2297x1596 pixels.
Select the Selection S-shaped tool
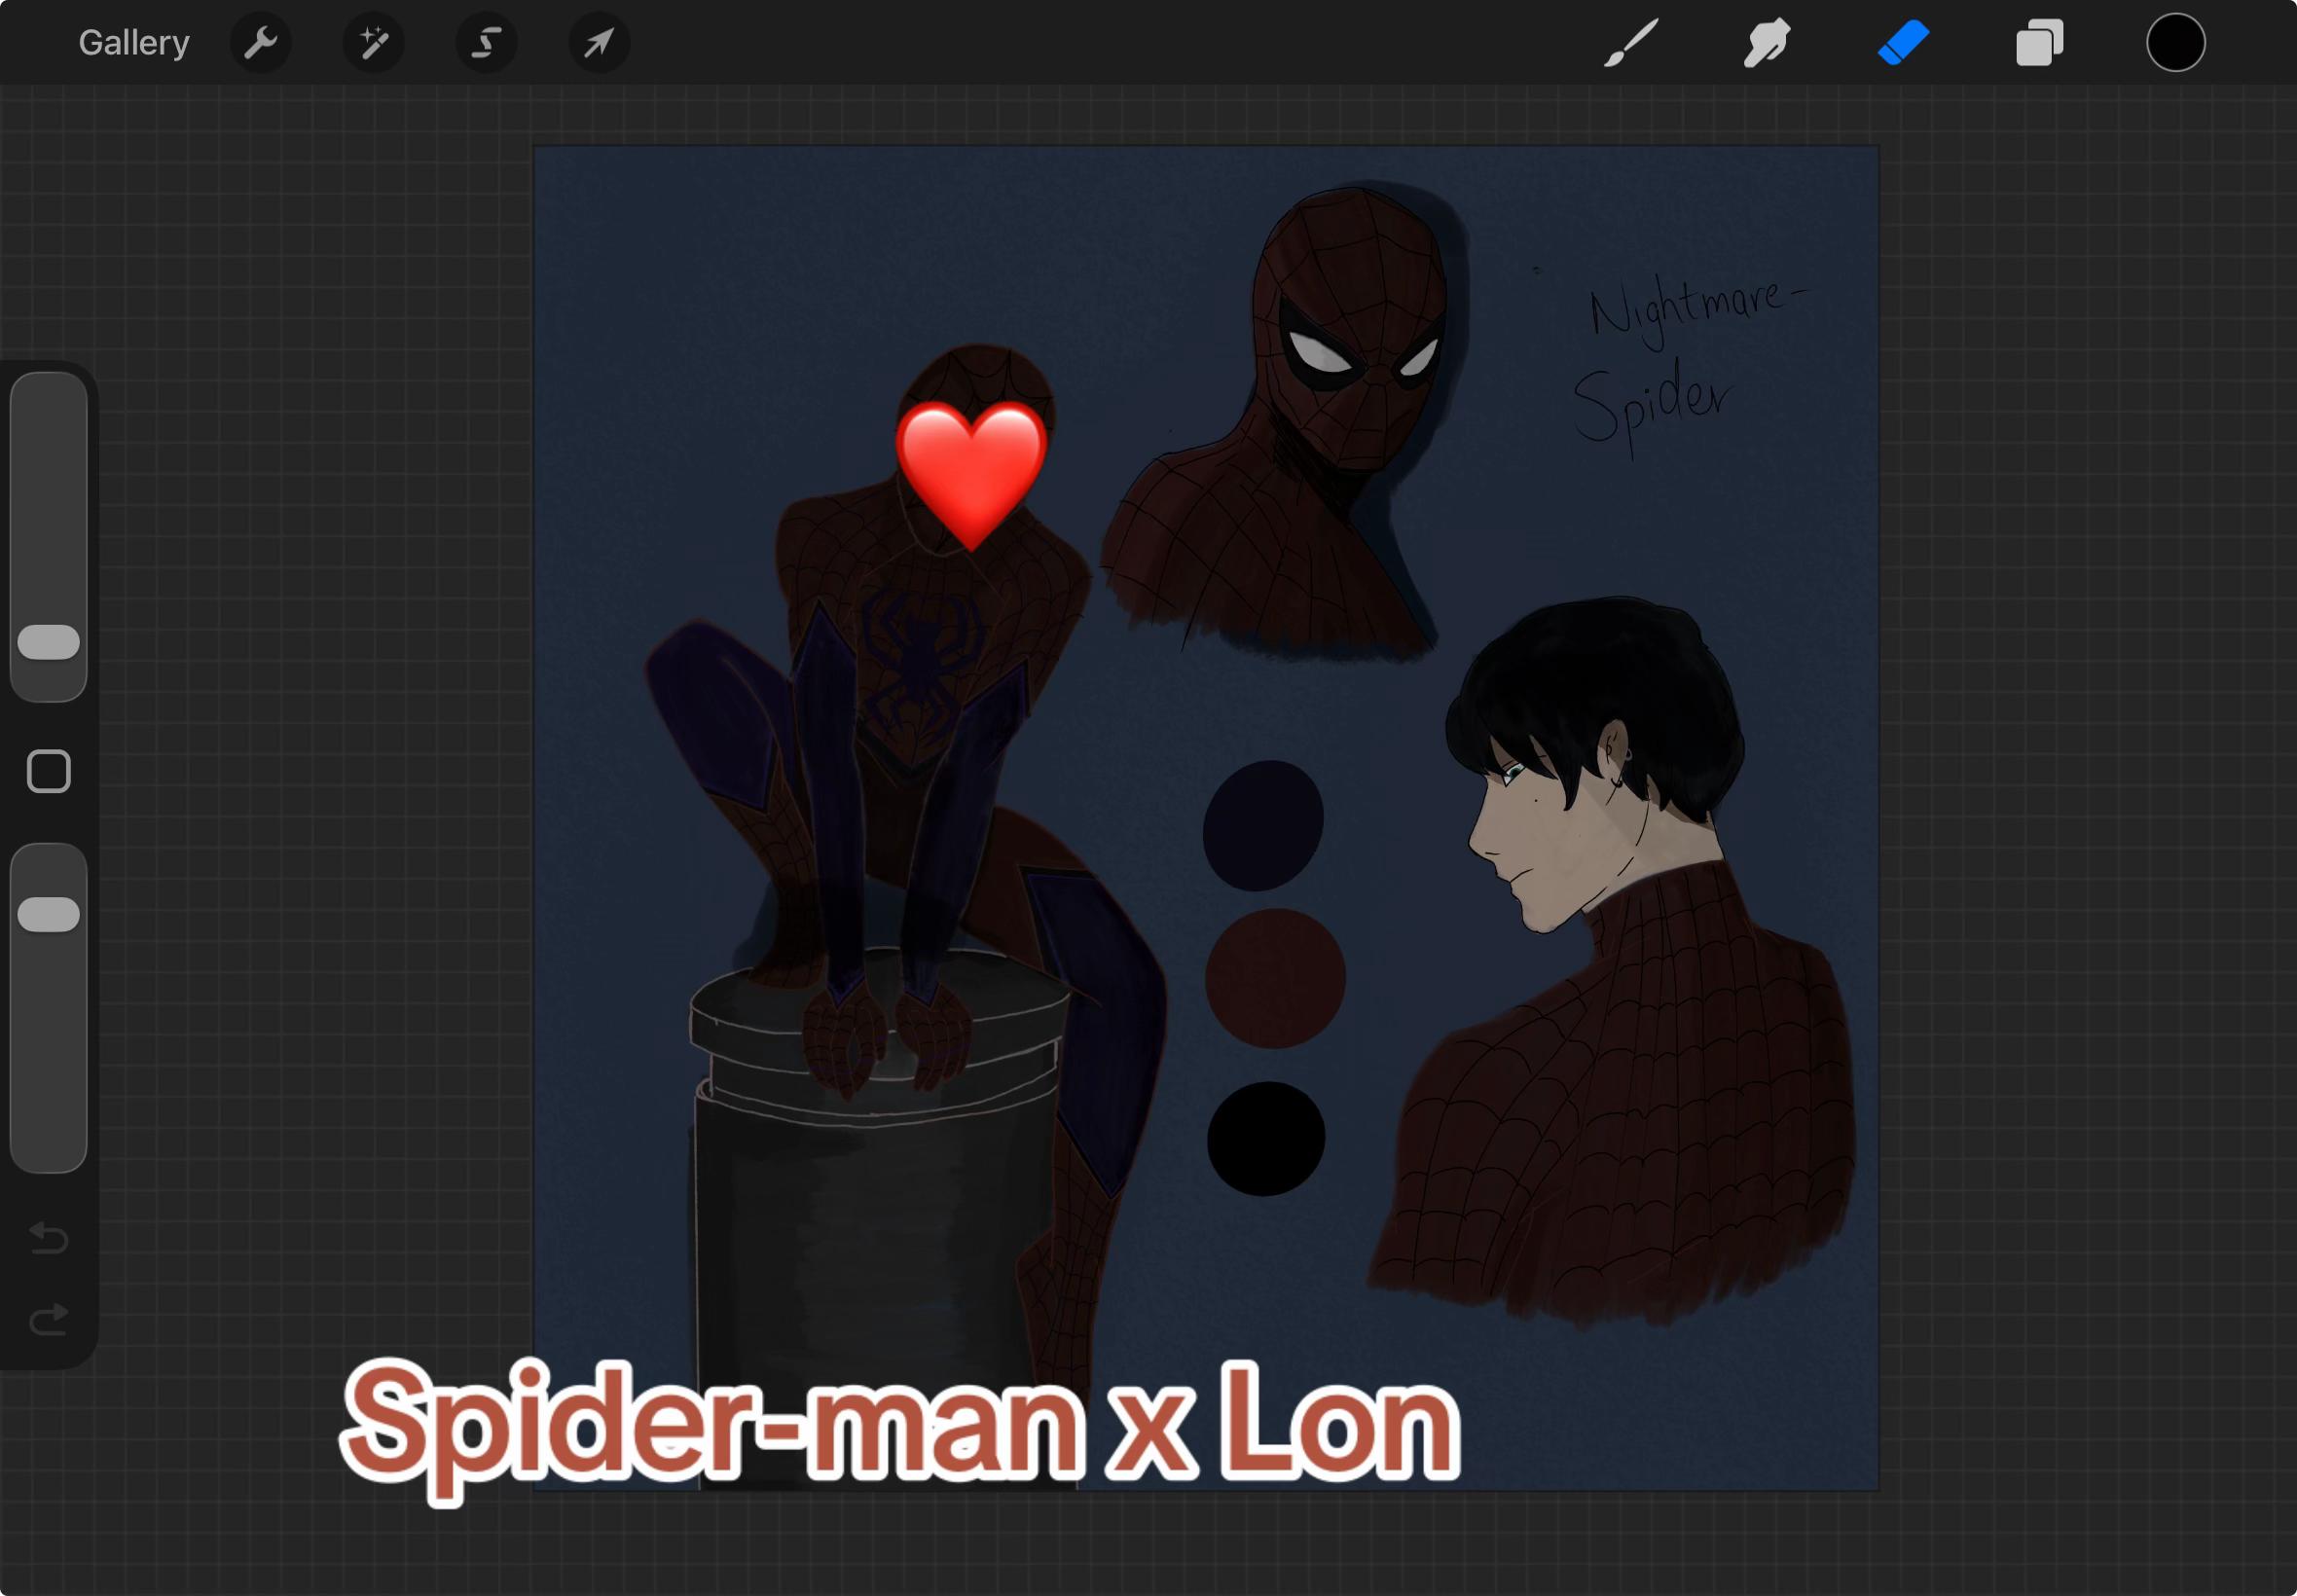487,43
